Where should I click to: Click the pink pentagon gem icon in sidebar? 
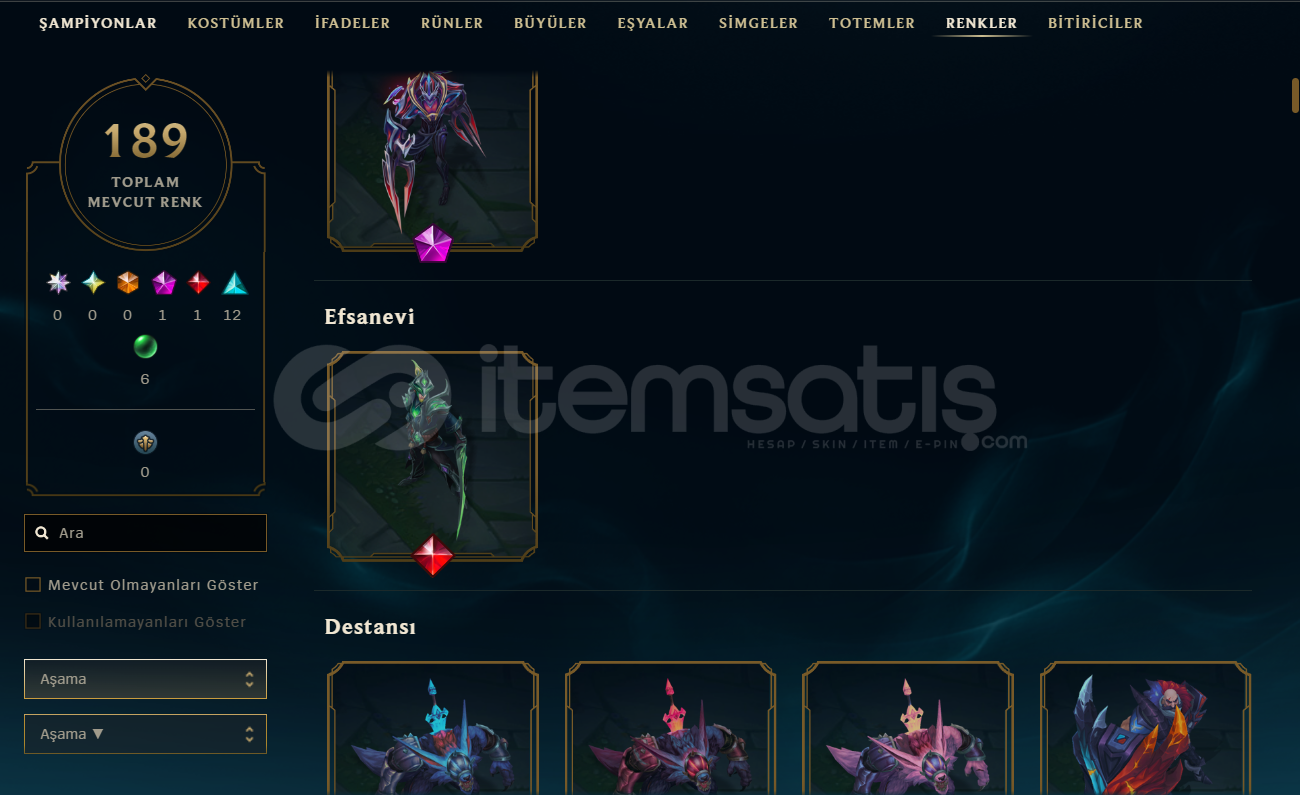163,283
